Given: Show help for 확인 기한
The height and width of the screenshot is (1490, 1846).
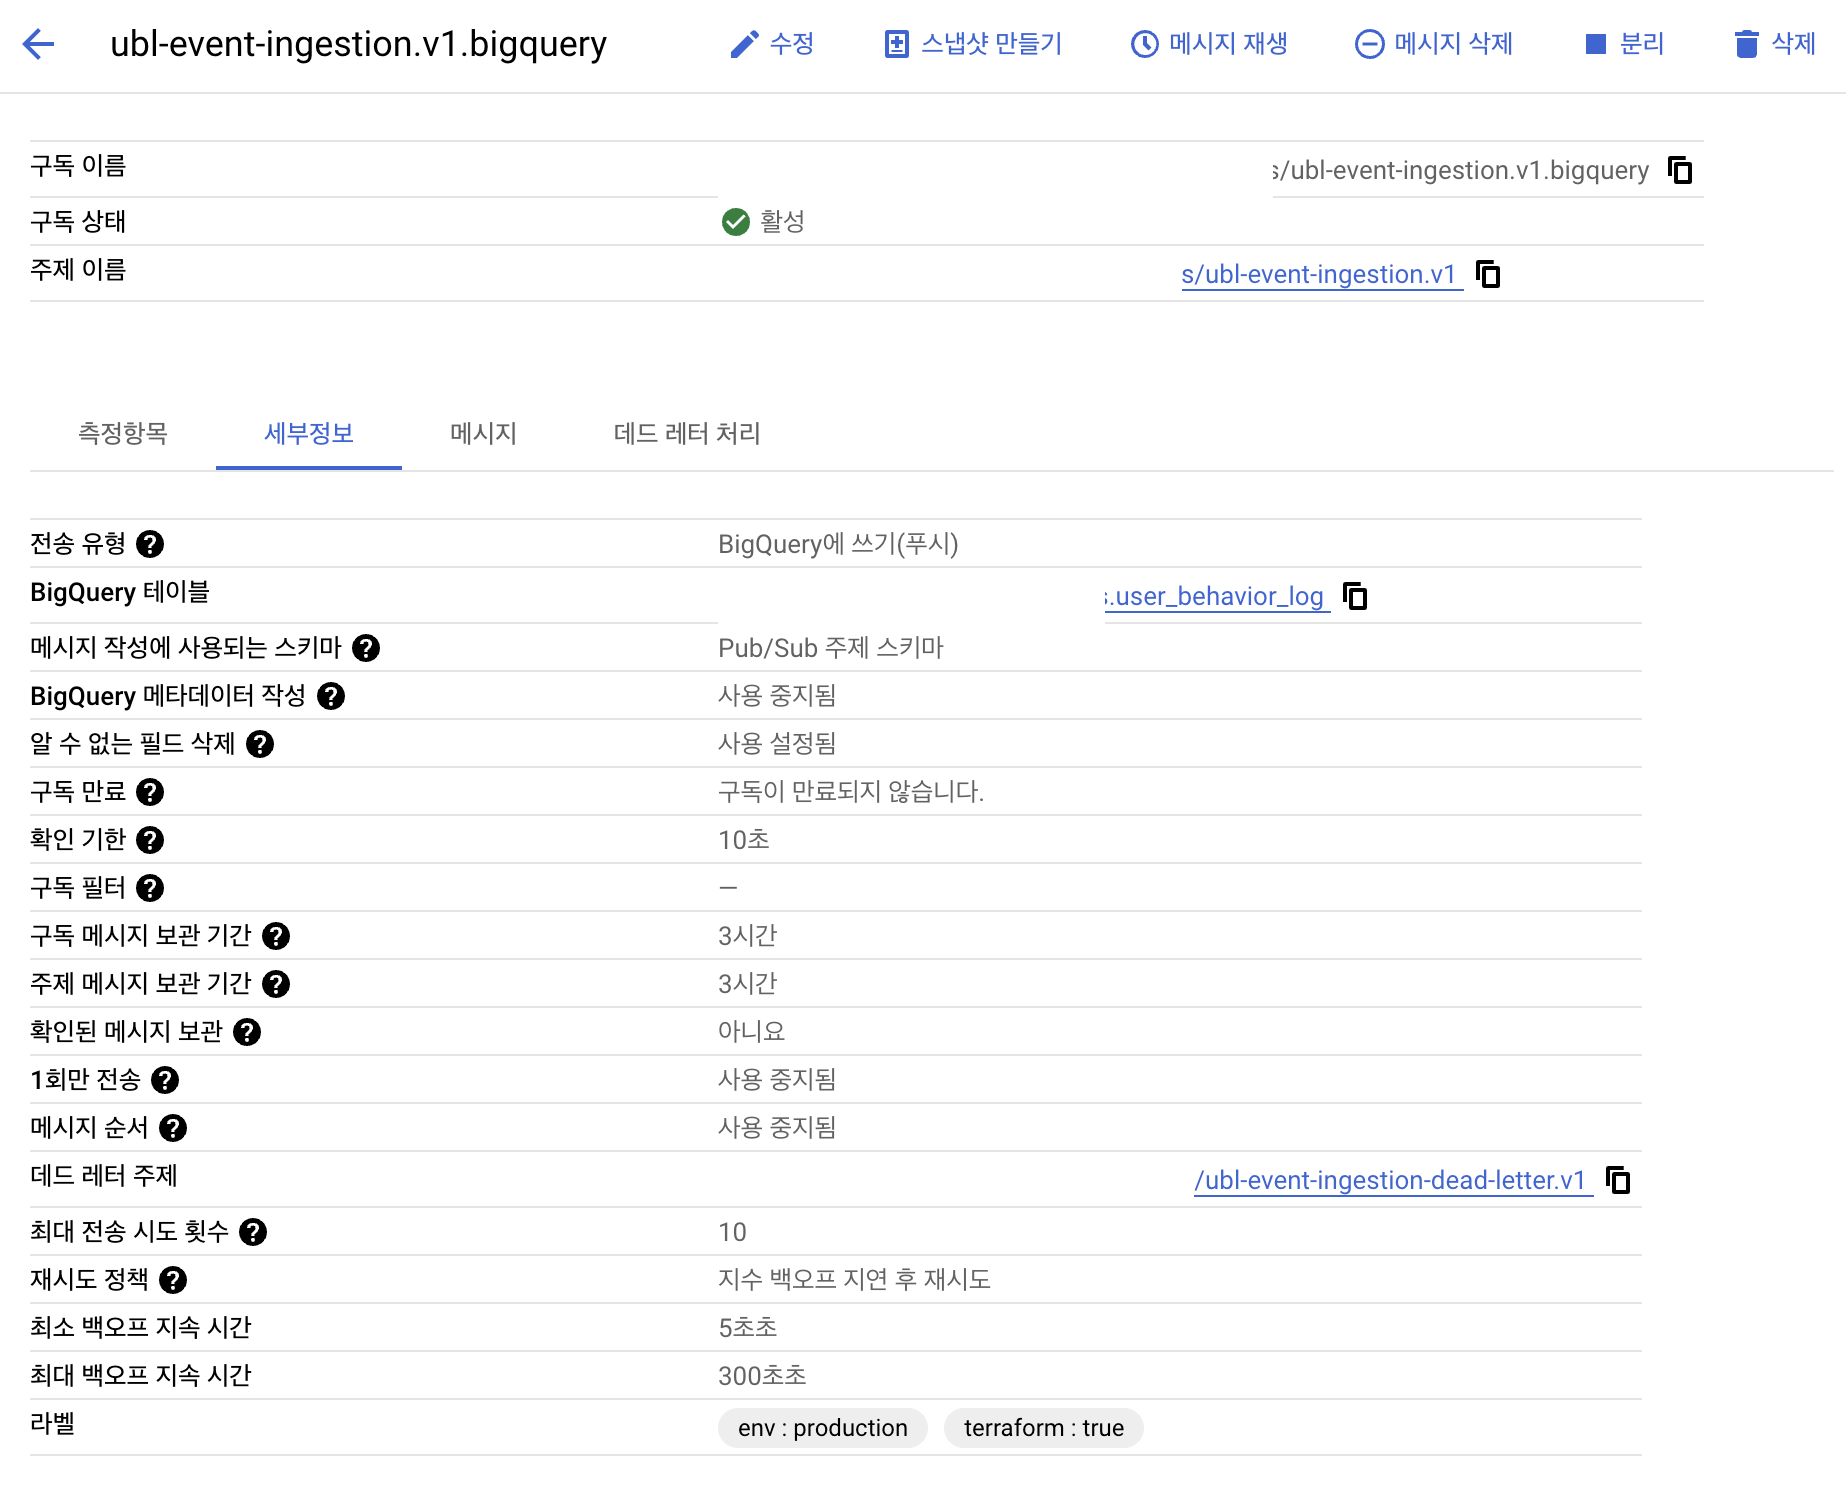Looking at the screenshot, I should [150, 840].
